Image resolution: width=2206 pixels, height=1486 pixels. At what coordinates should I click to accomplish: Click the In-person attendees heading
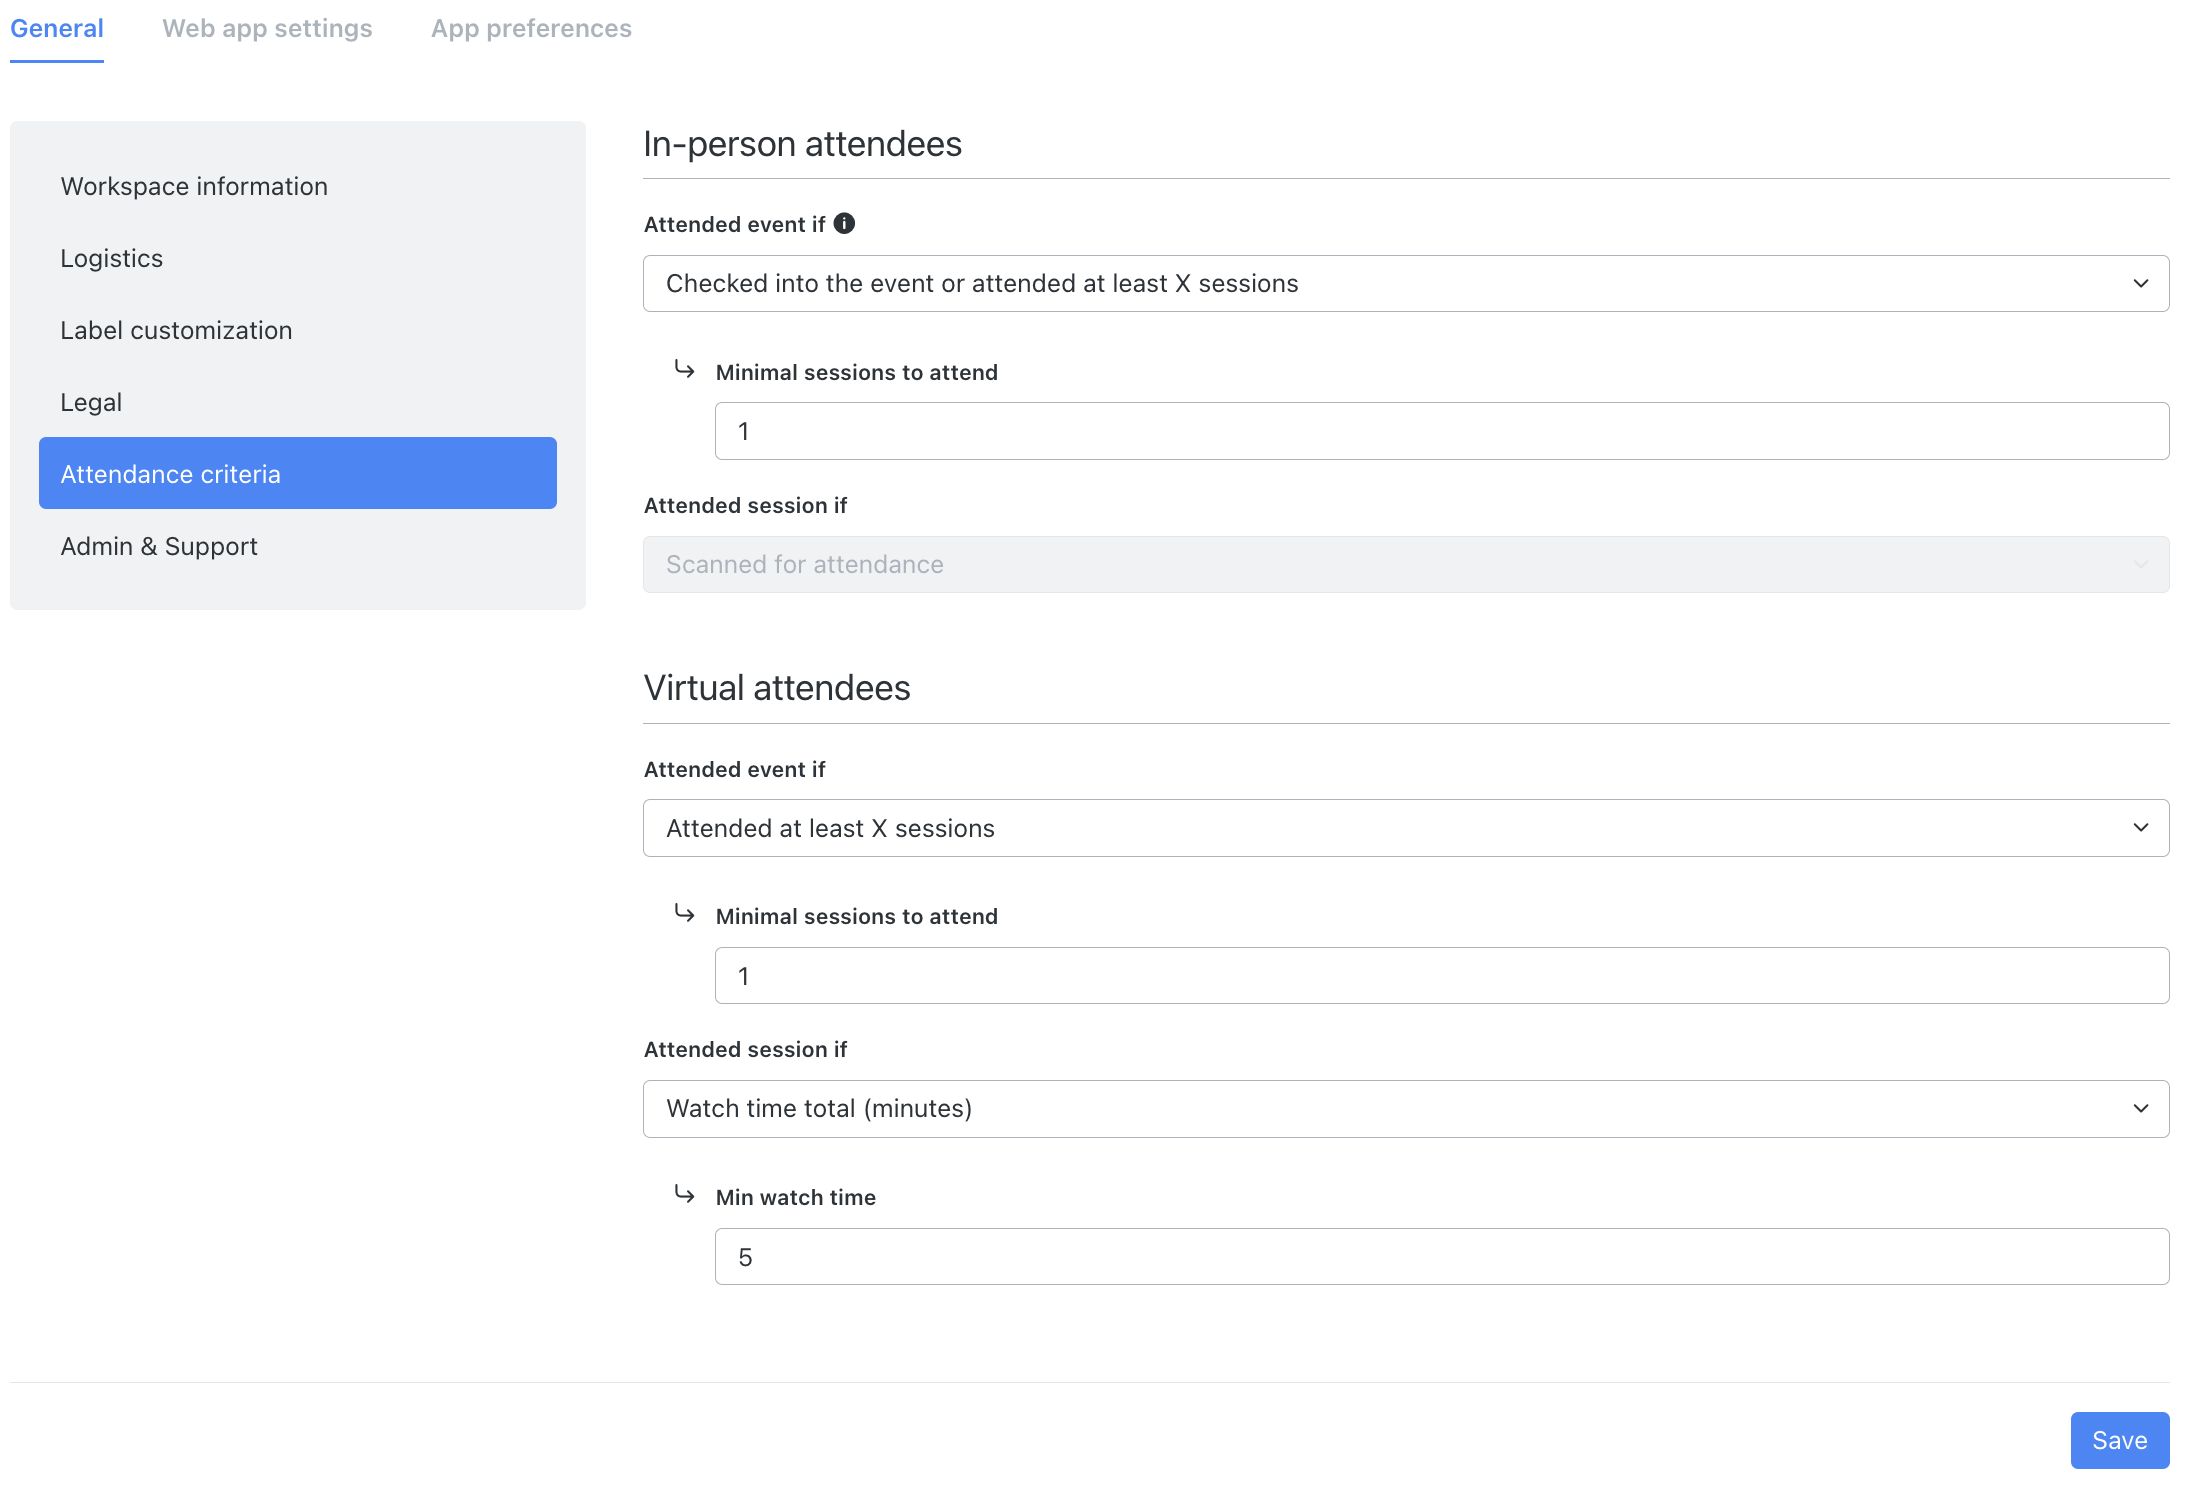[x=803, y=144]
